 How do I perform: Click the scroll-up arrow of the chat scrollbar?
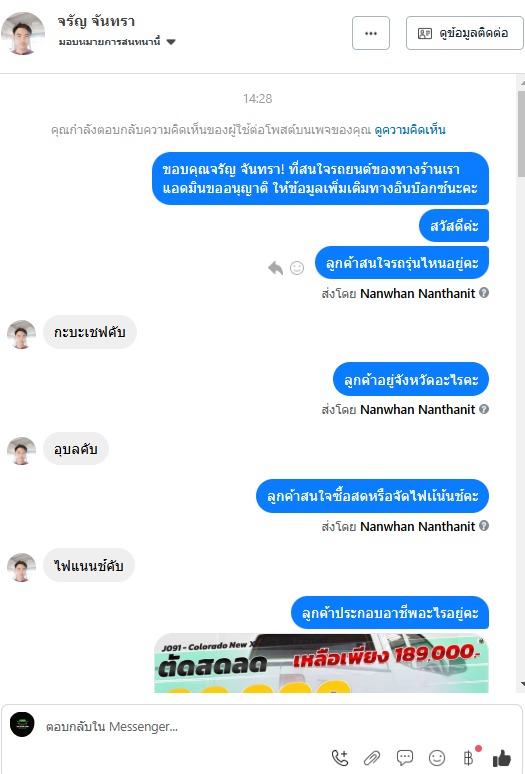(x=522, y=81)
